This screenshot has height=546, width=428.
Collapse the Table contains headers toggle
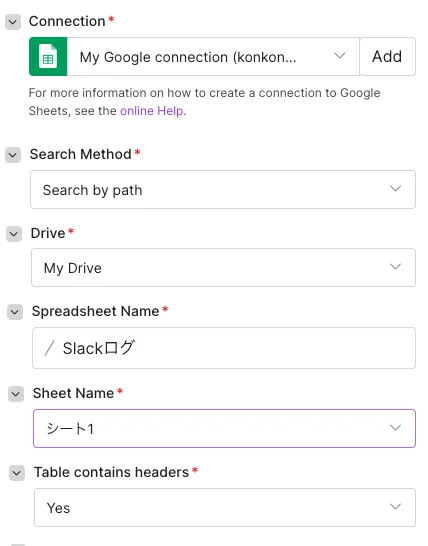[17, 473]
